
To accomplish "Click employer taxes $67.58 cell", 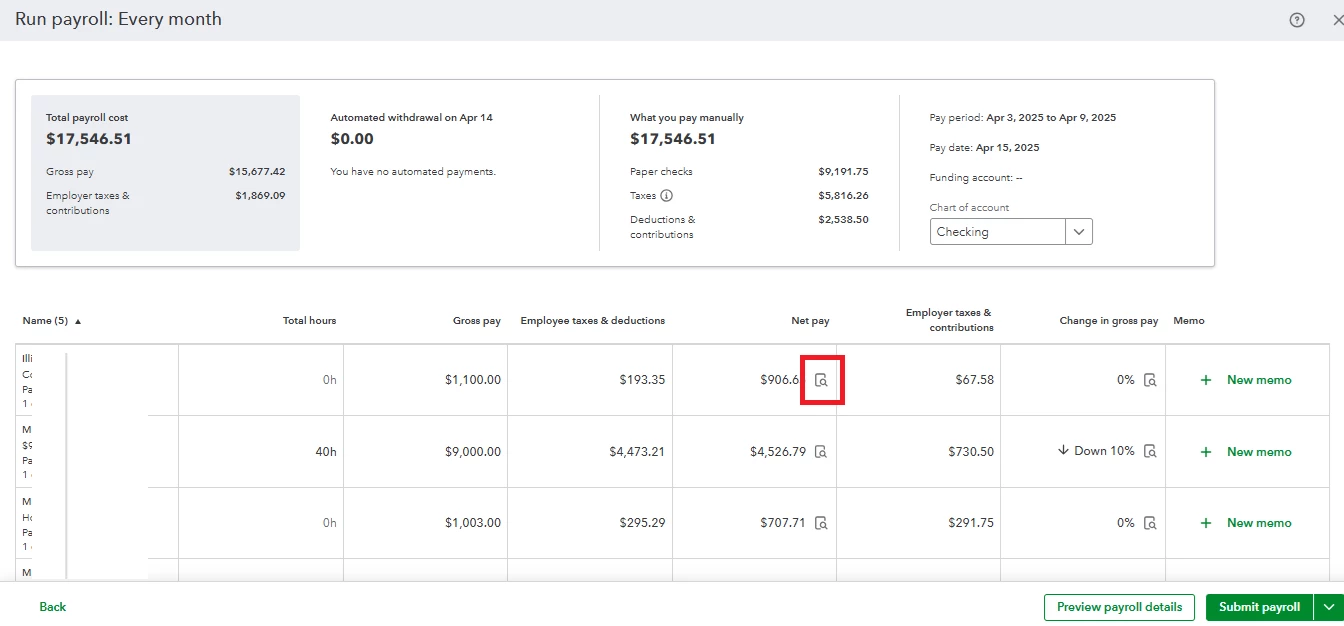I will click(x=975, y=380).
